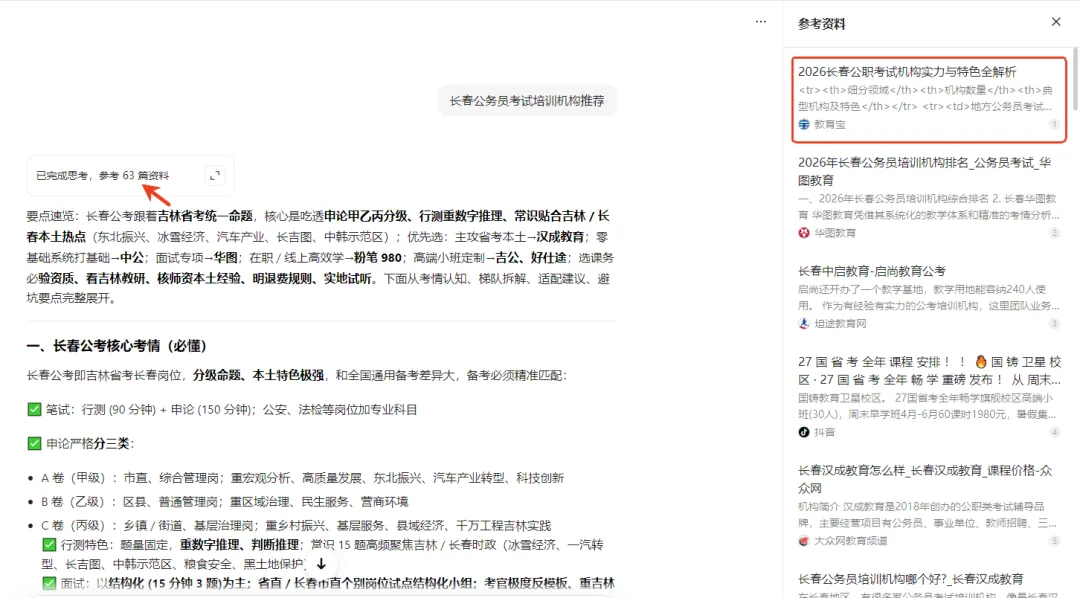Open reference 长春中启教育-启尚教育公考
The width and height of the screenshot is (1080, 598).
point(872,271)
